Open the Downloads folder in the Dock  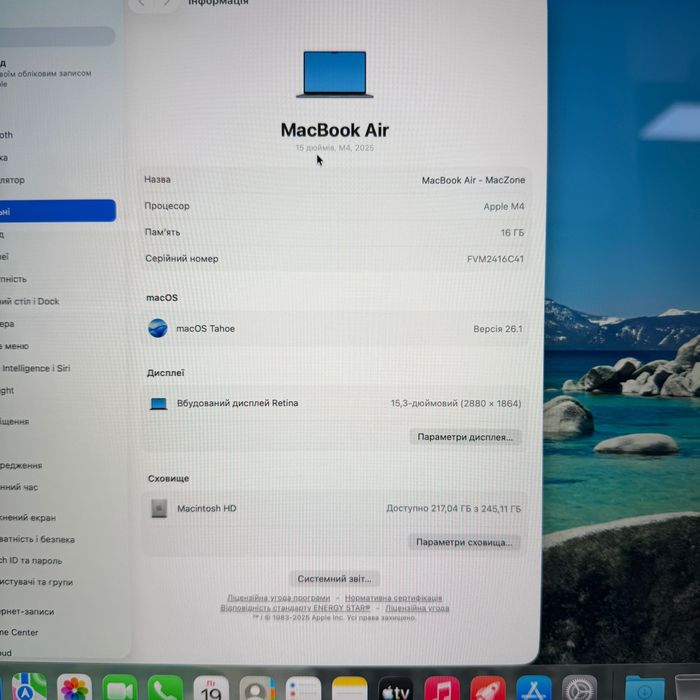pos(645,688)
